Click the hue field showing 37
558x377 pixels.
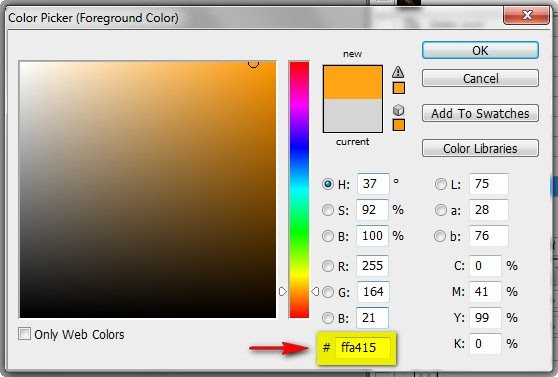click(373, 184)
